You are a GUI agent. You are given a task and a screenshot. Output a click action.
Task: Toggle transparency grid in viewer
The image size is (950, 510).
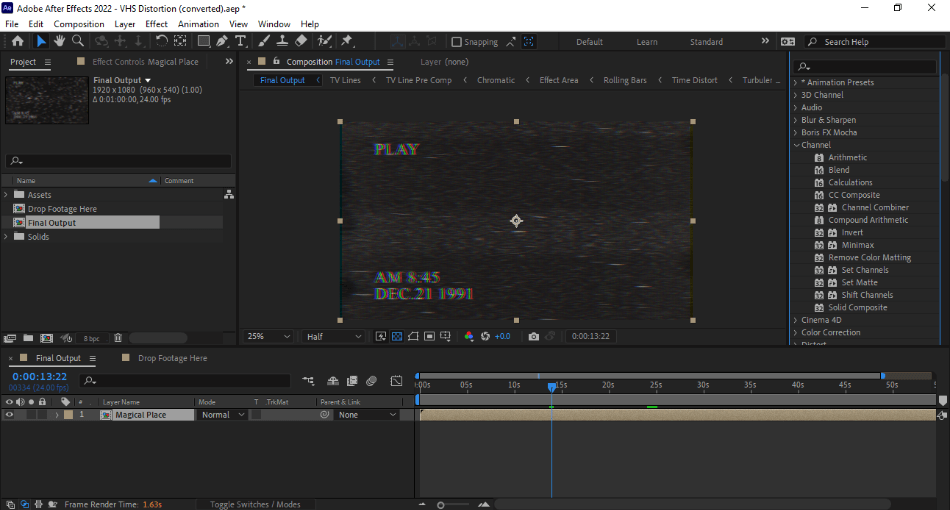coord(397,336)
